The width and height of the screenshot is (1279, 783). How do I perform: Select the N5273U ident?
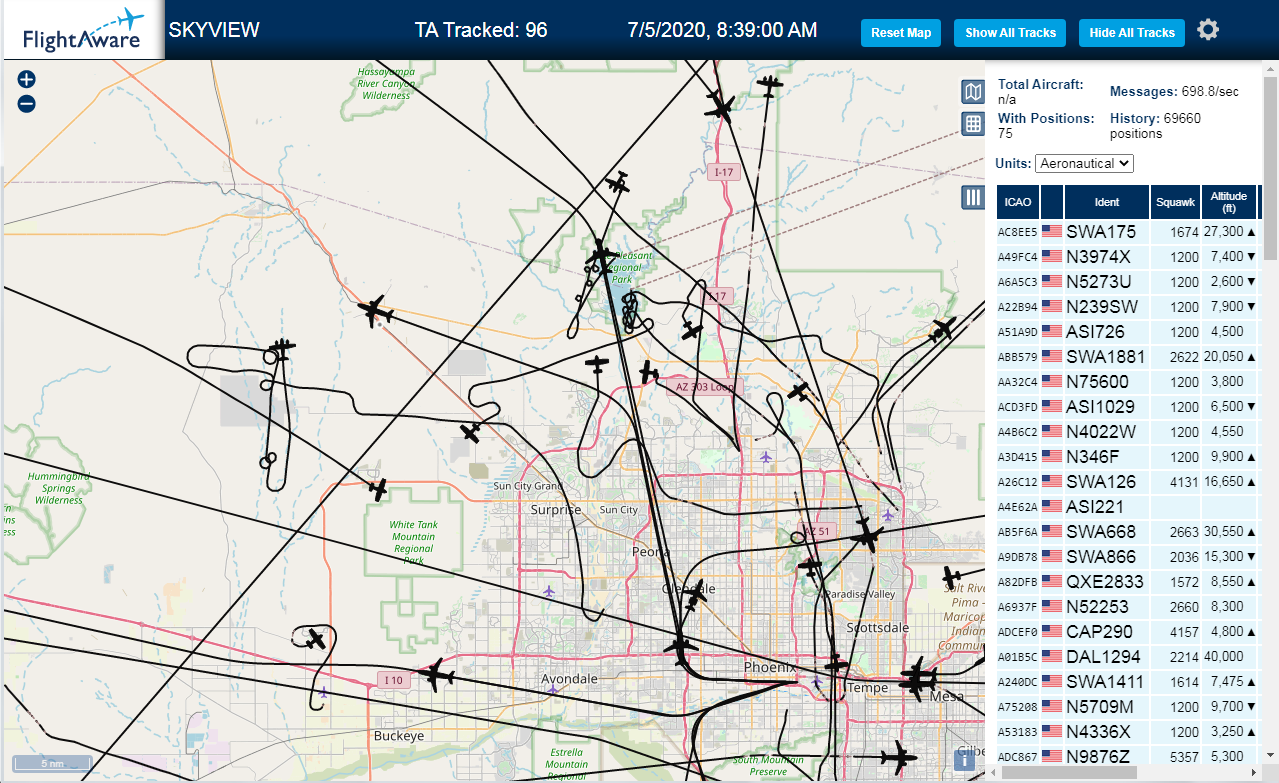(1099, 281)
